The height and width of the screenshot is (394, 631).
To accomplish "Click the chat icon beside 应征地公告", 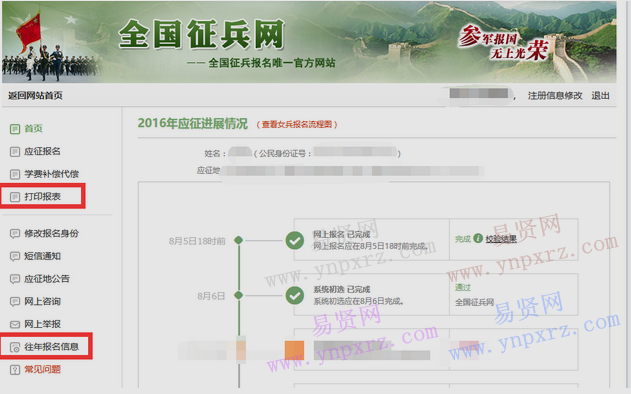I will tap(15, 279).
